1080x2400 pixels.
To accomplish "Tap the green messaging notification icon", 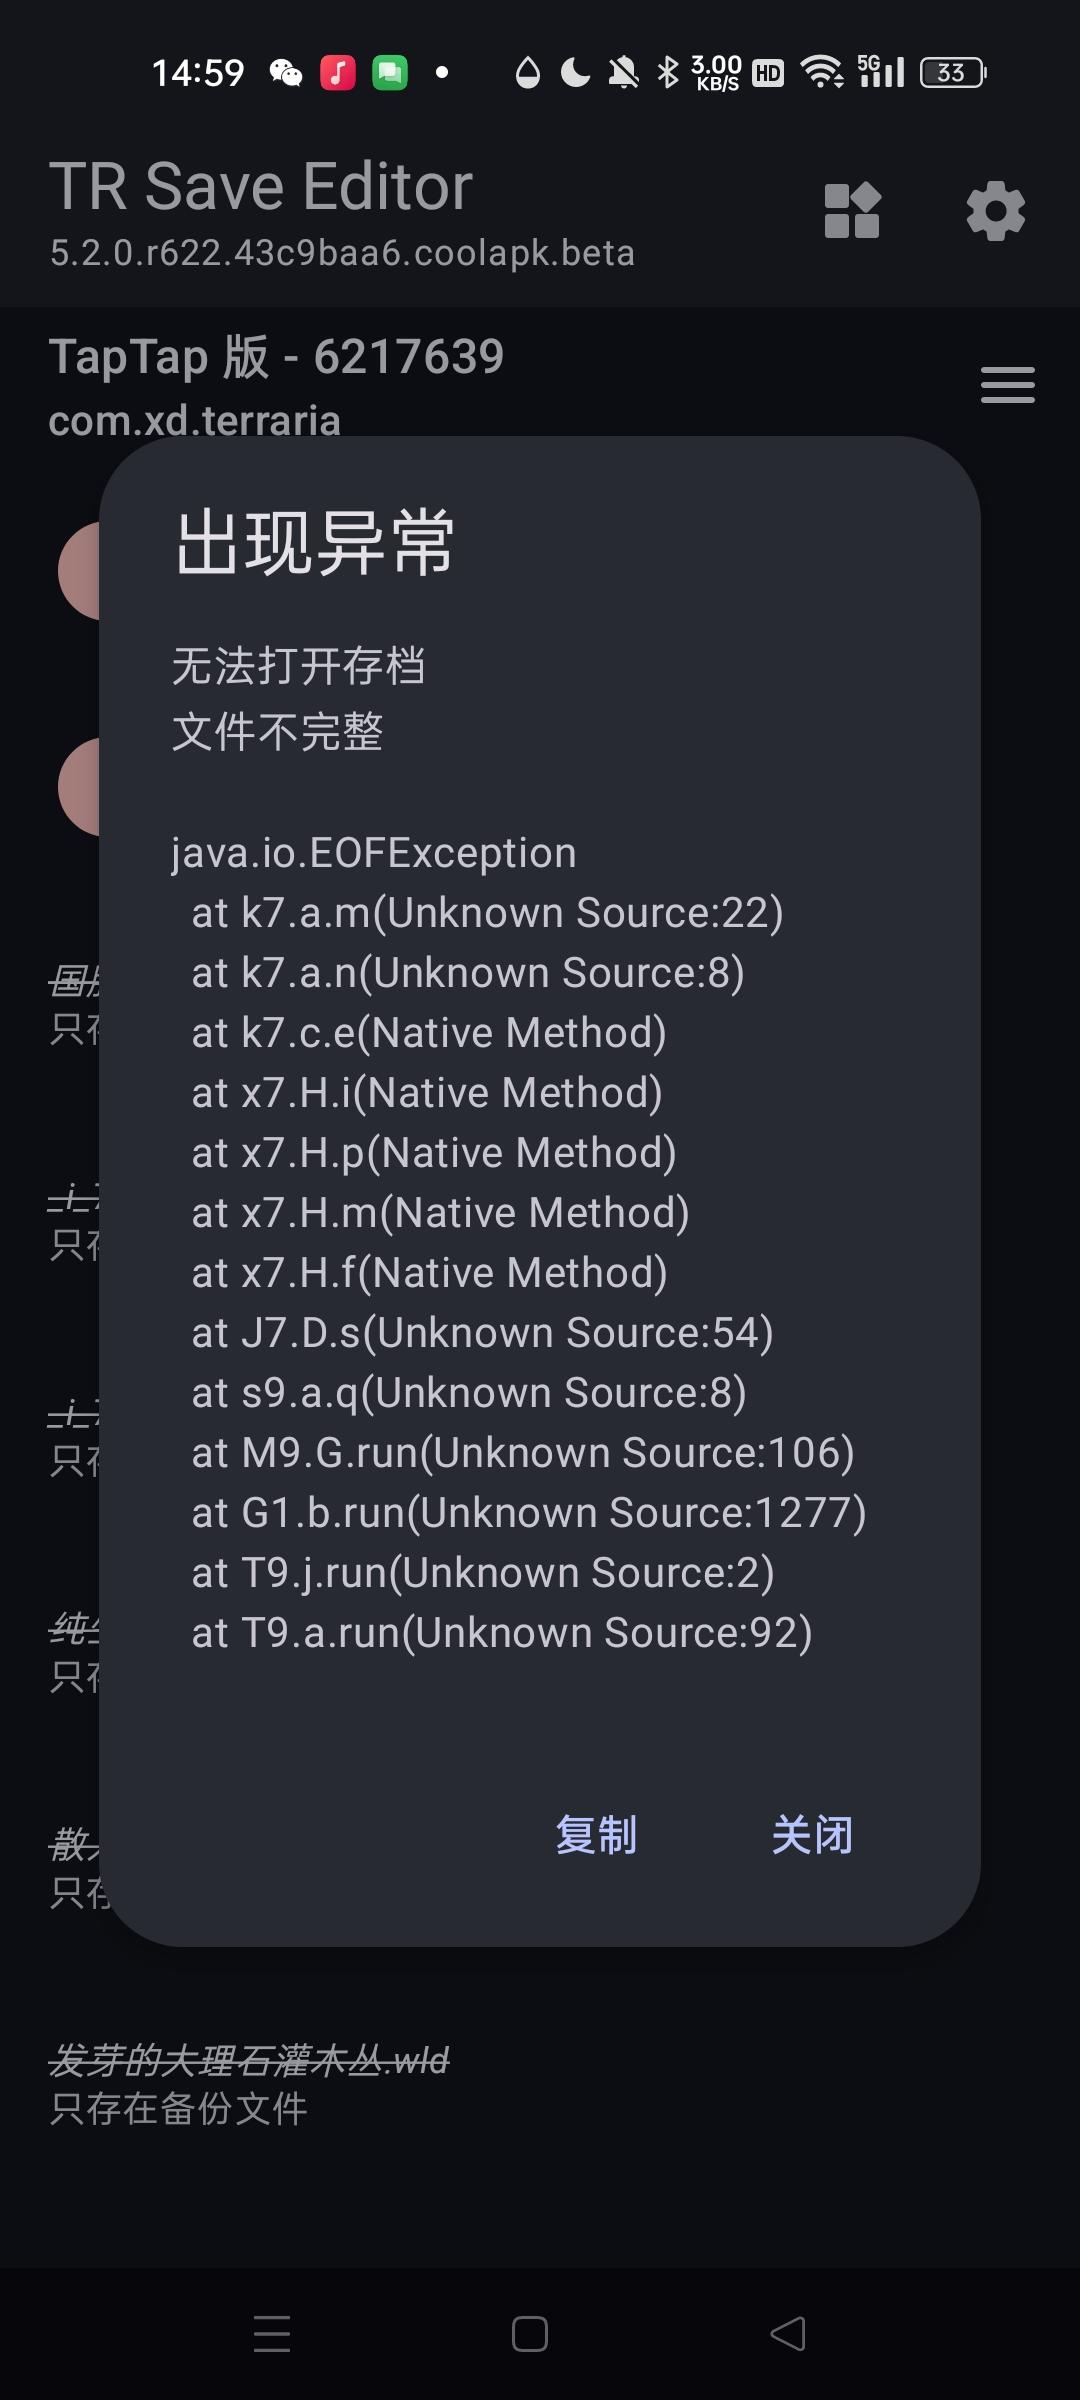I will coord(390,73).
